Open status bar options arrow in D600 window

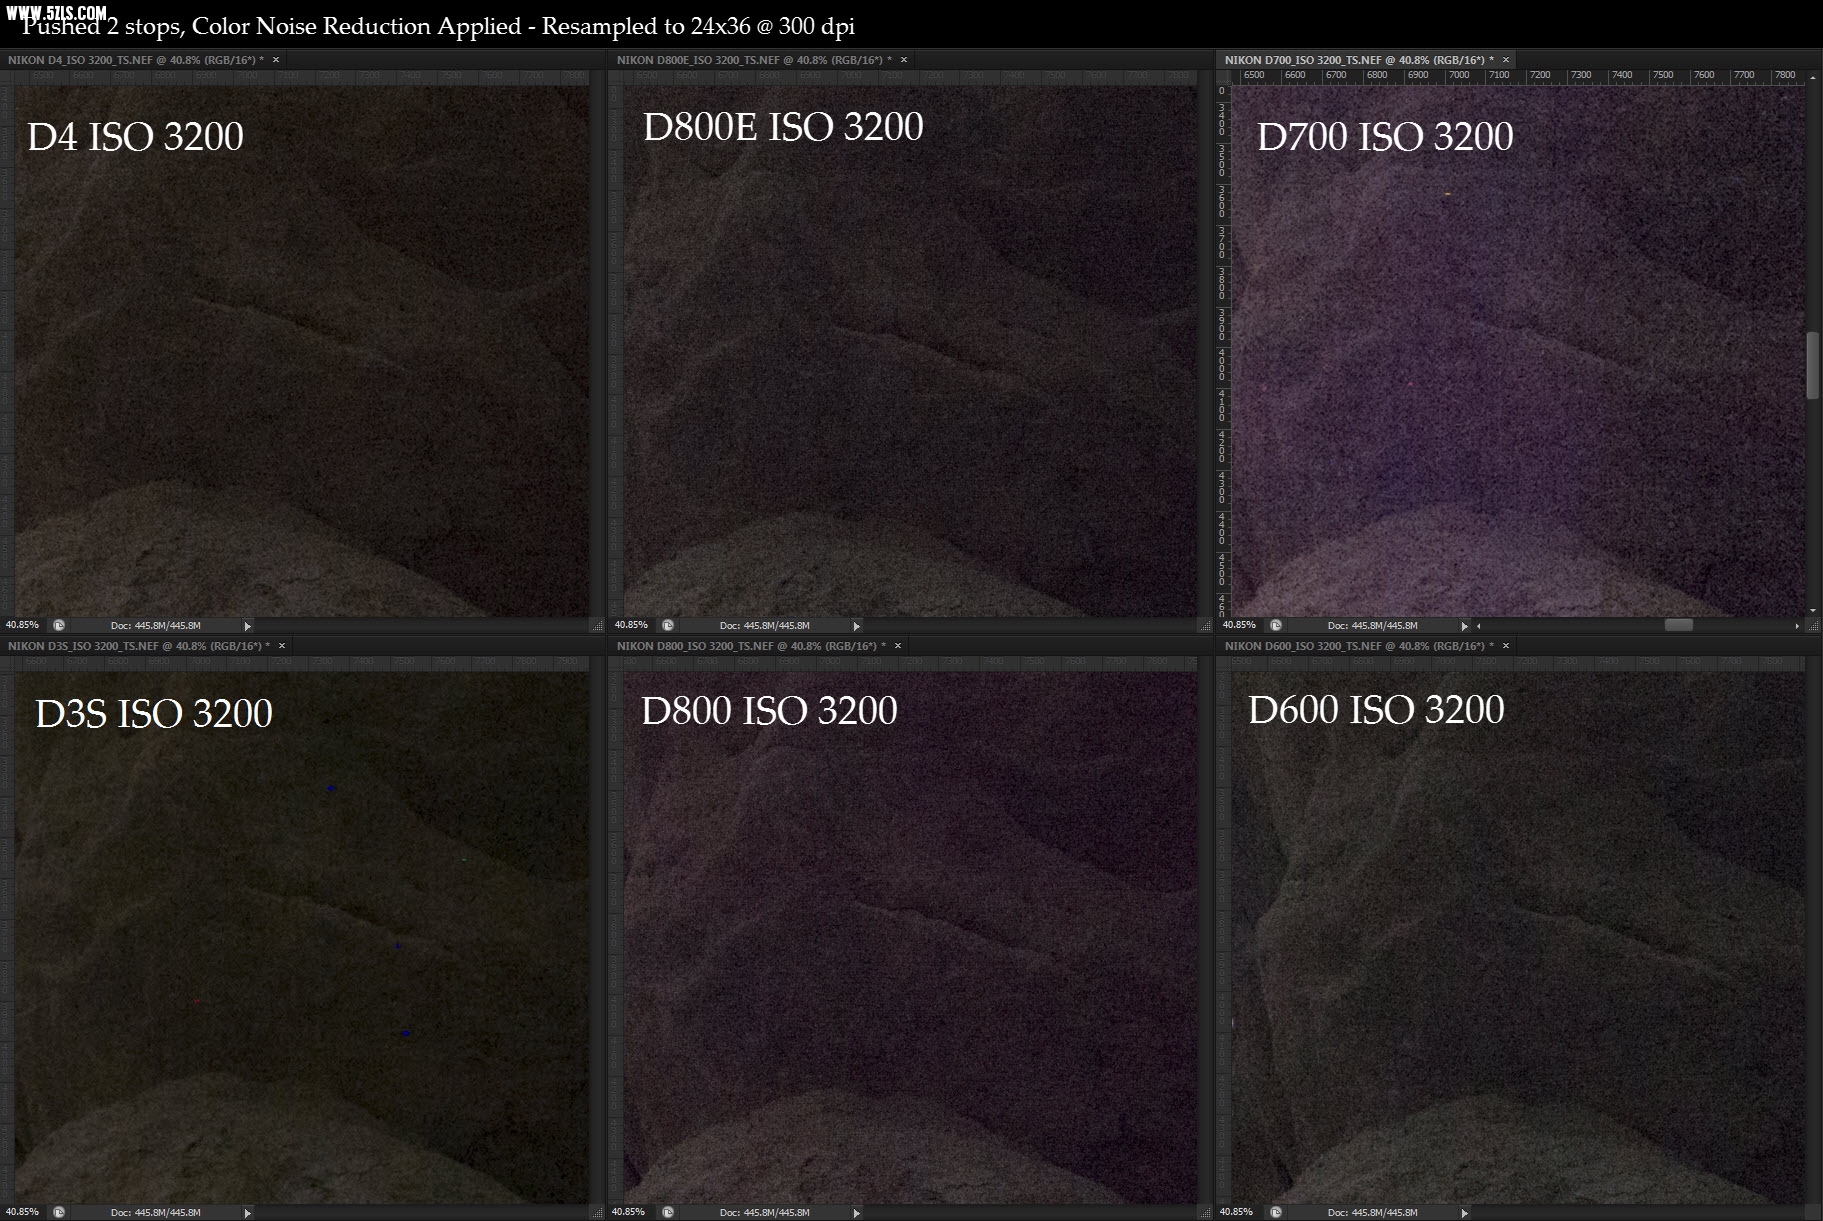(1464, 1213)
